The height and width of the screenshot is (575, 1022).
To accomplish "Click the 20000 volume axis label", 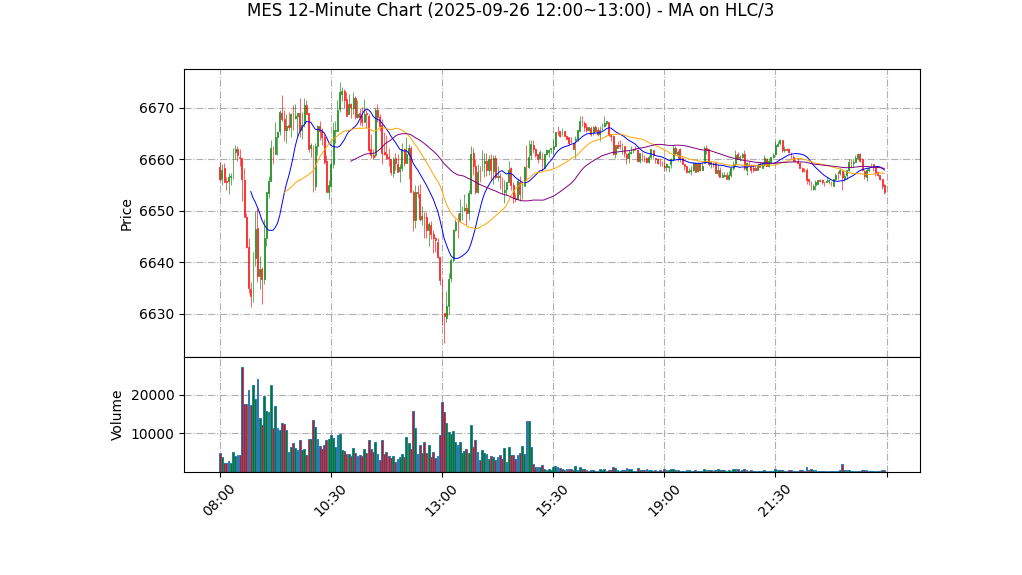I will coord(153,396).
